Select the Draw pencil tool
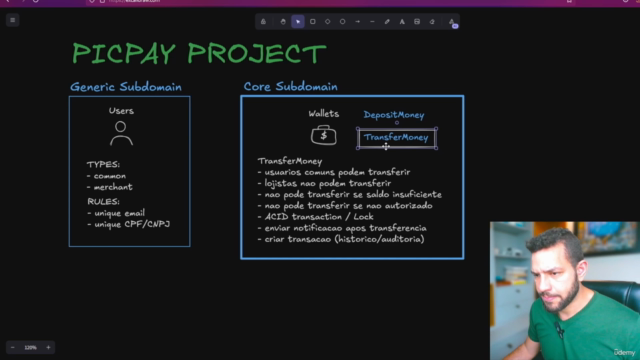The height and width of the screenshot is (360, 640). [x=387, y=22]
